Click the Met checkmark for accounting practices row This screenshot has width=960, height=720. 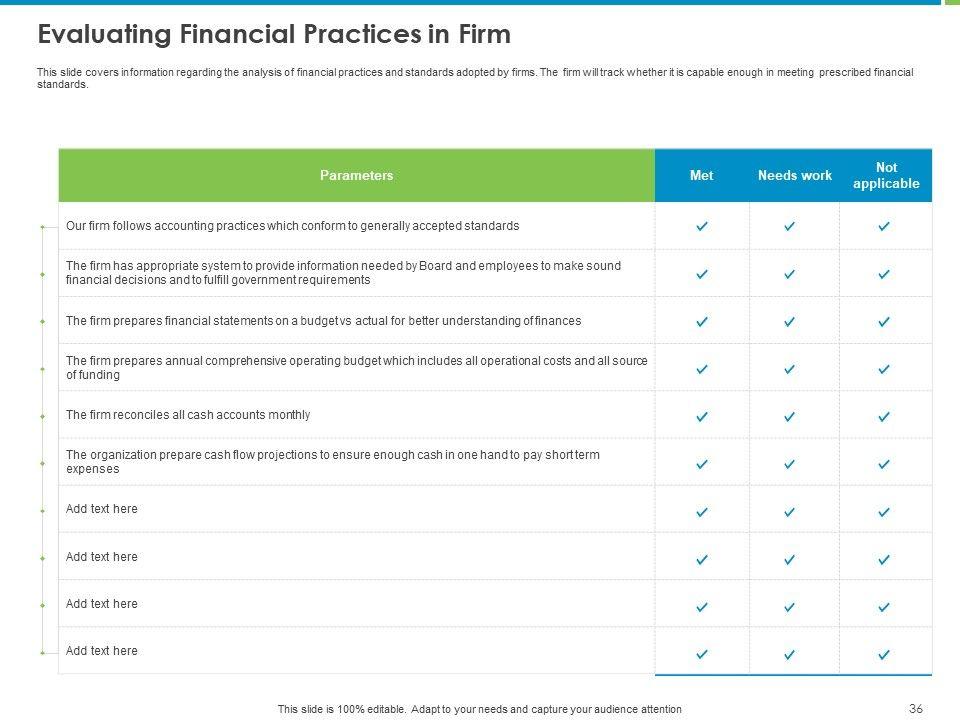click(x=702, y=227)
